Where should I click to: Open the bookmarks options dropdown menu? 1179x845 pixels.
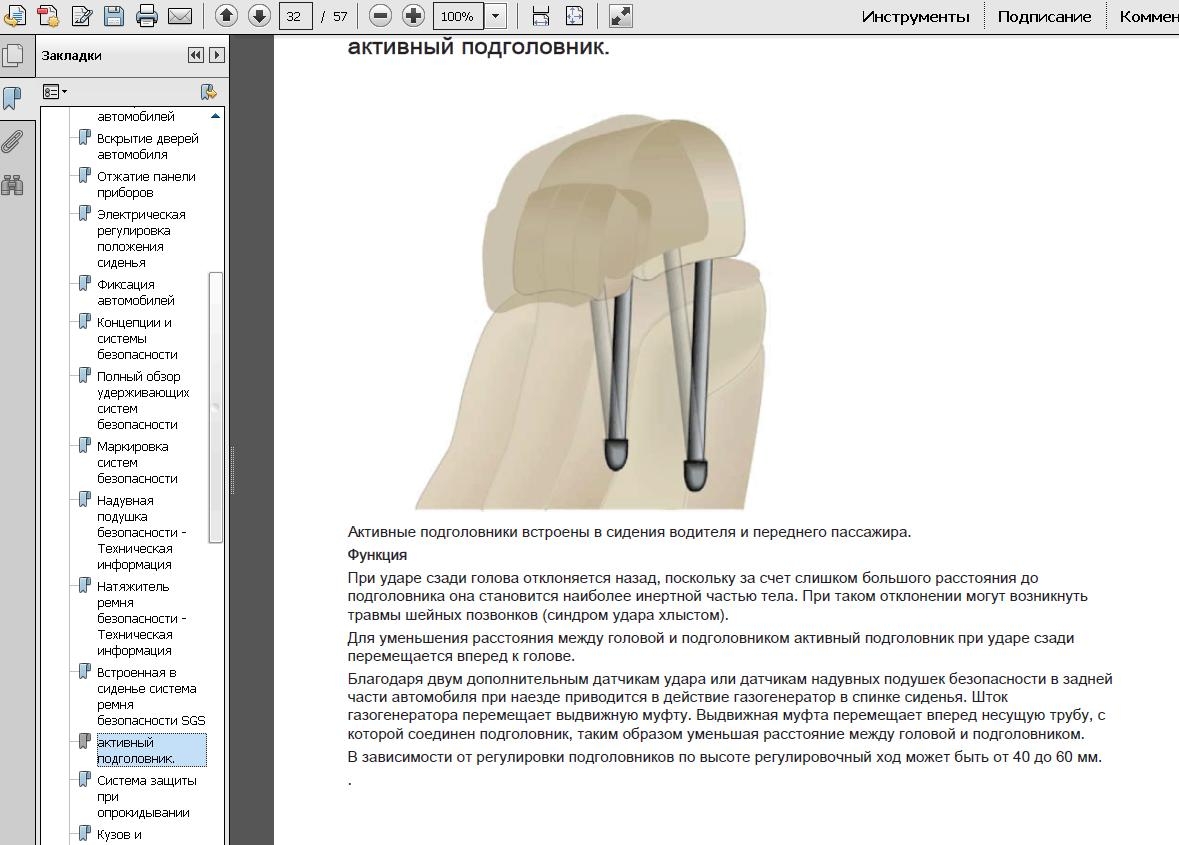coord(55,92)
